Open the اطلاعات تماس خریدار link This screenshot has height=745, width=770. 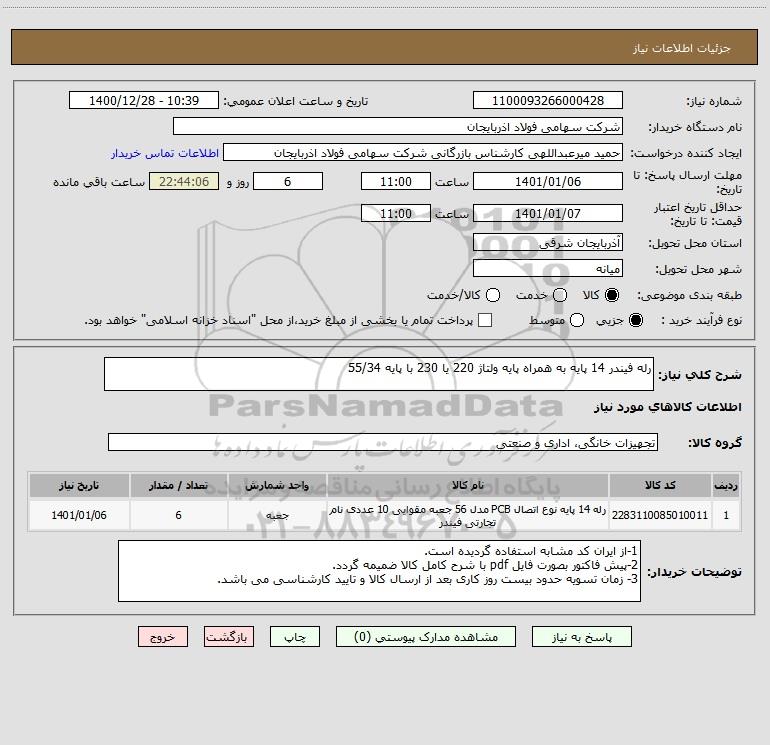click(x=165, y=153)
